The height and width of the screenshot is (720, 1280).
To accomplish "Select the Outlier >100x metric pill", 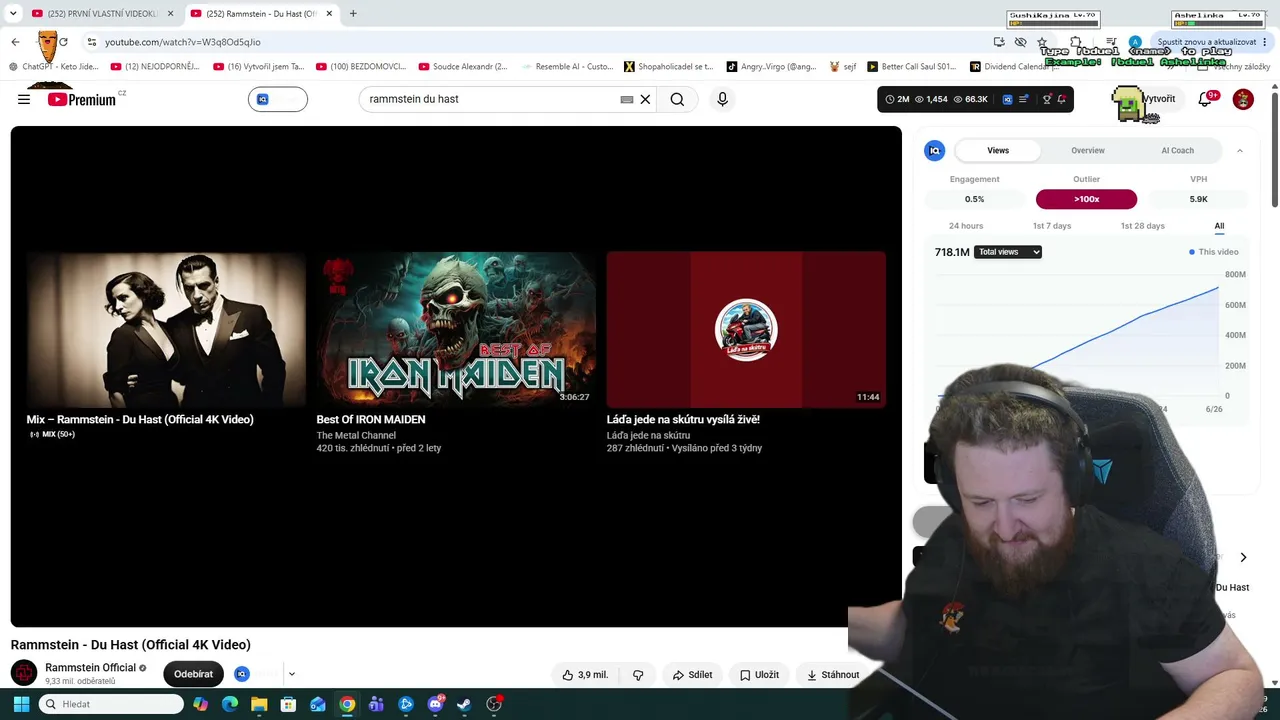I will (1086, 199).
